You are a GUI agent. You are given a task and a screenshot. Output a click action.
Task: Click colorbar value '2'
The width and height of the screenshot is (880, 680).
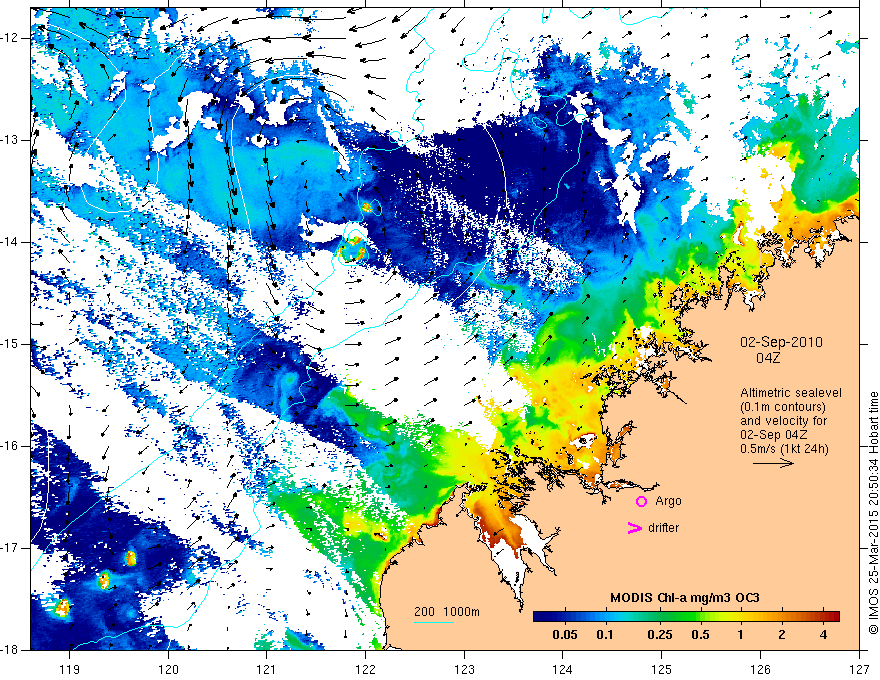(x=782, y=635)
